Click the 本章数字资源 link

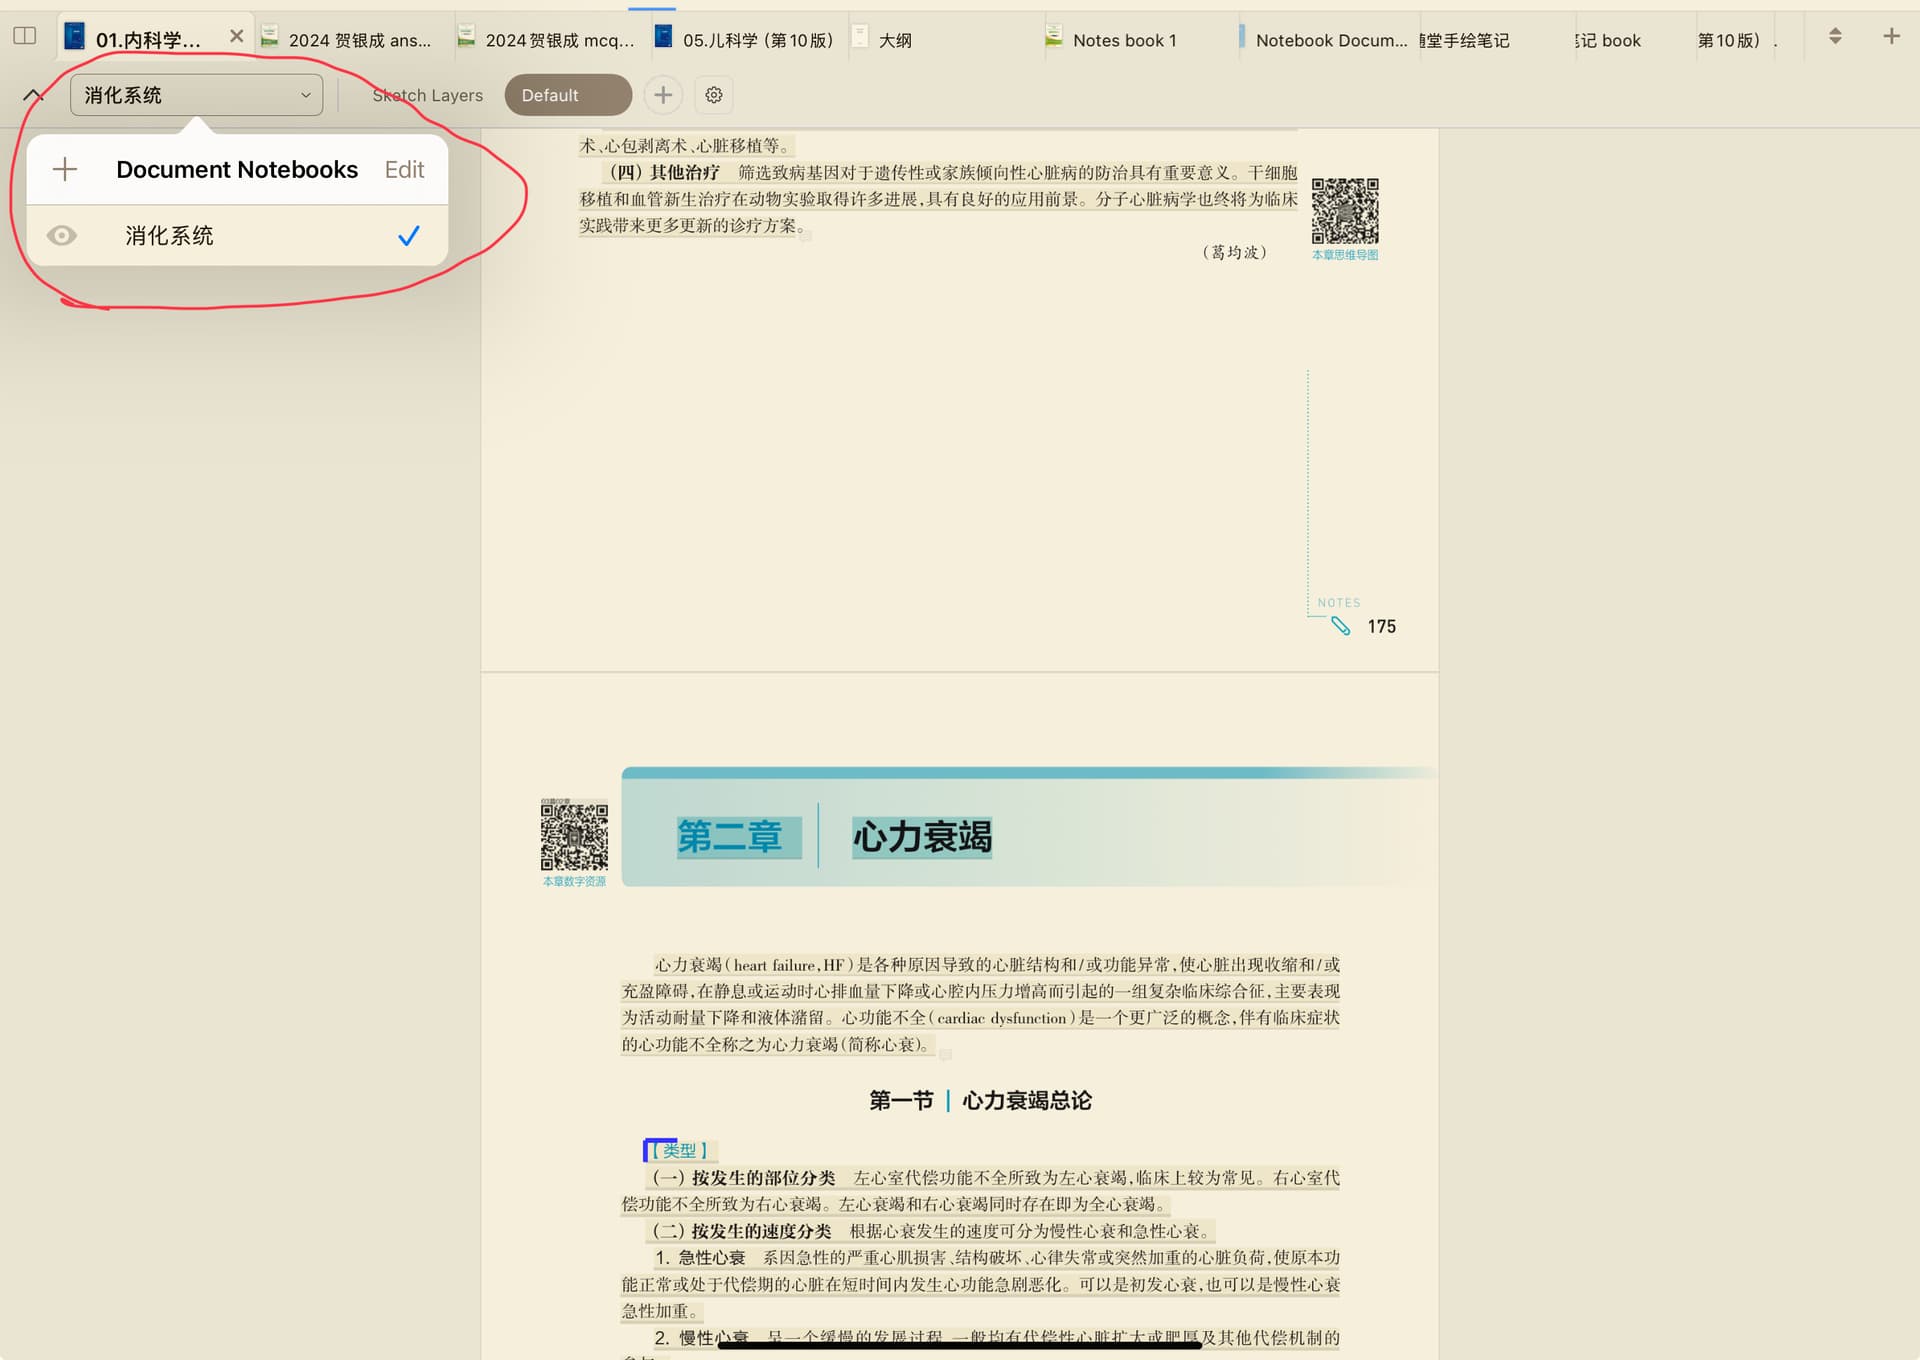point(574,882)
